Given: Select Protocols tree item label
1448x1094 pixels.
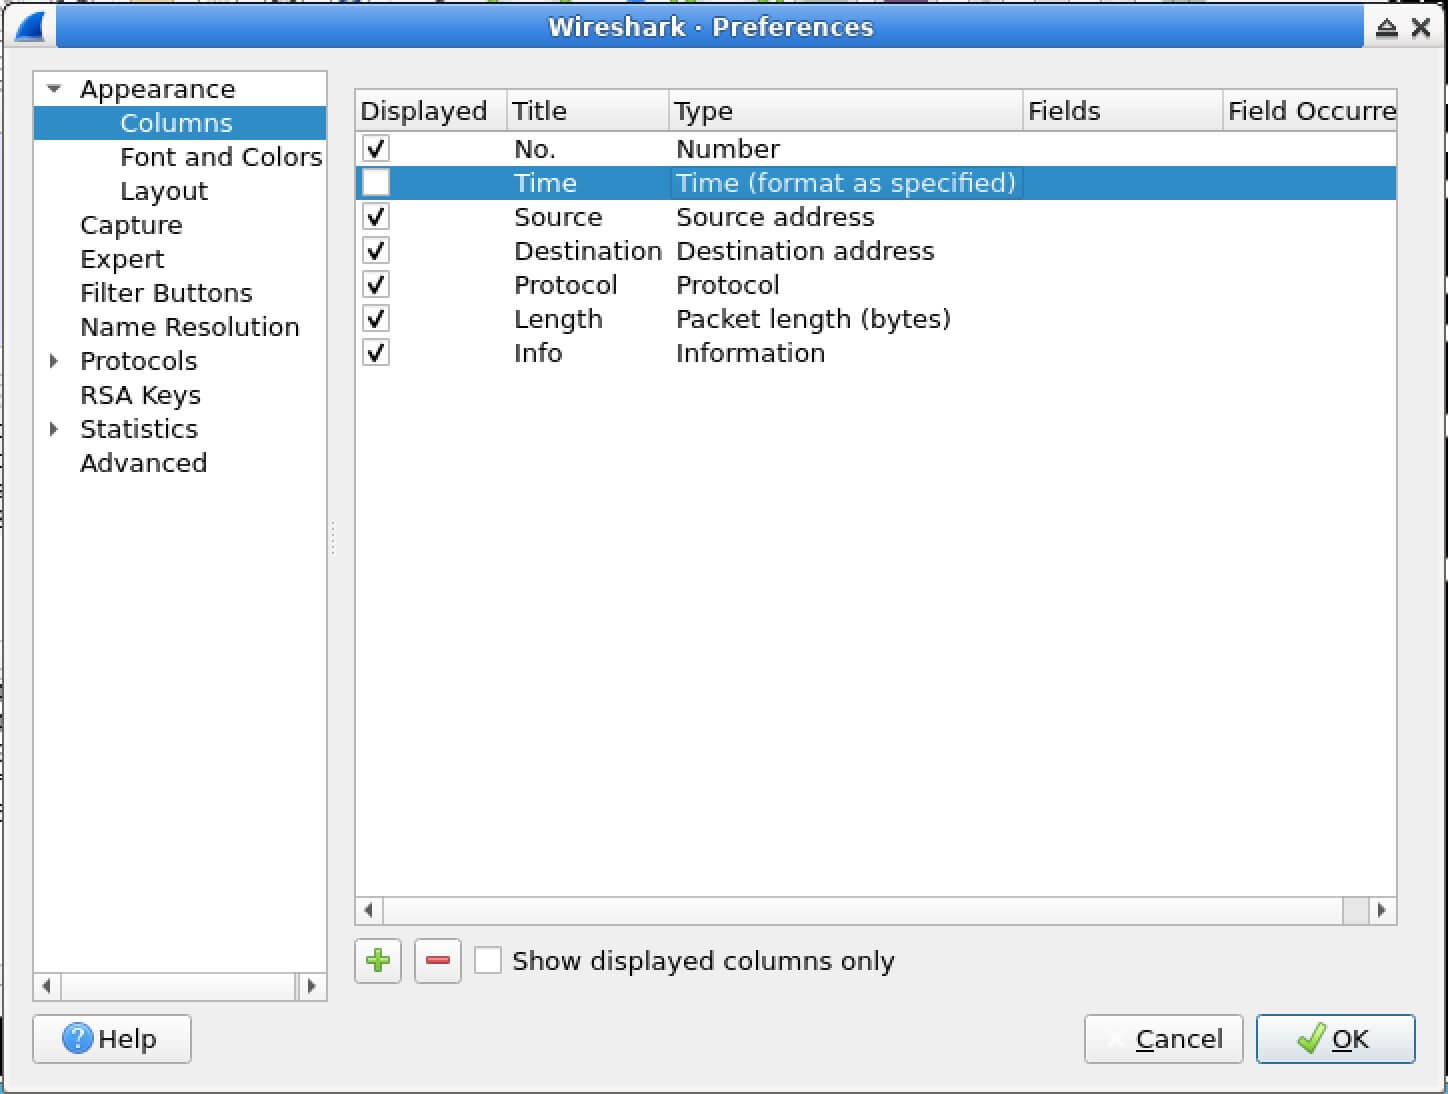Looking at the screenshot, I should (139, 361).
